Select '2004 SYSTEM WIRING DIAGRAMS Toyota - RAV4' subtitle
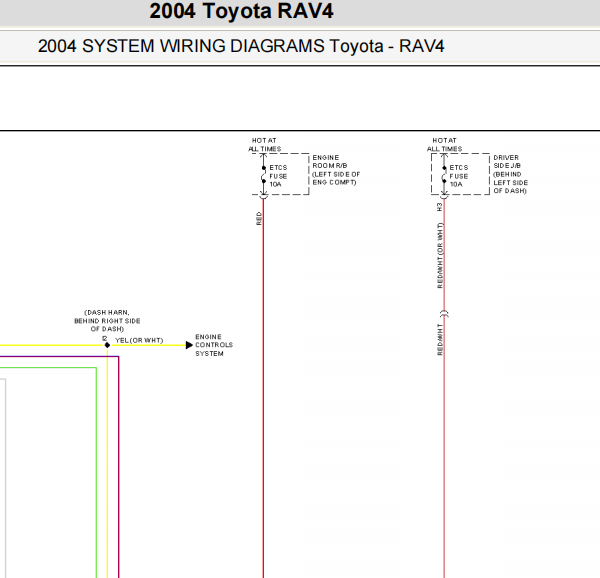 (x=241, y=46)
